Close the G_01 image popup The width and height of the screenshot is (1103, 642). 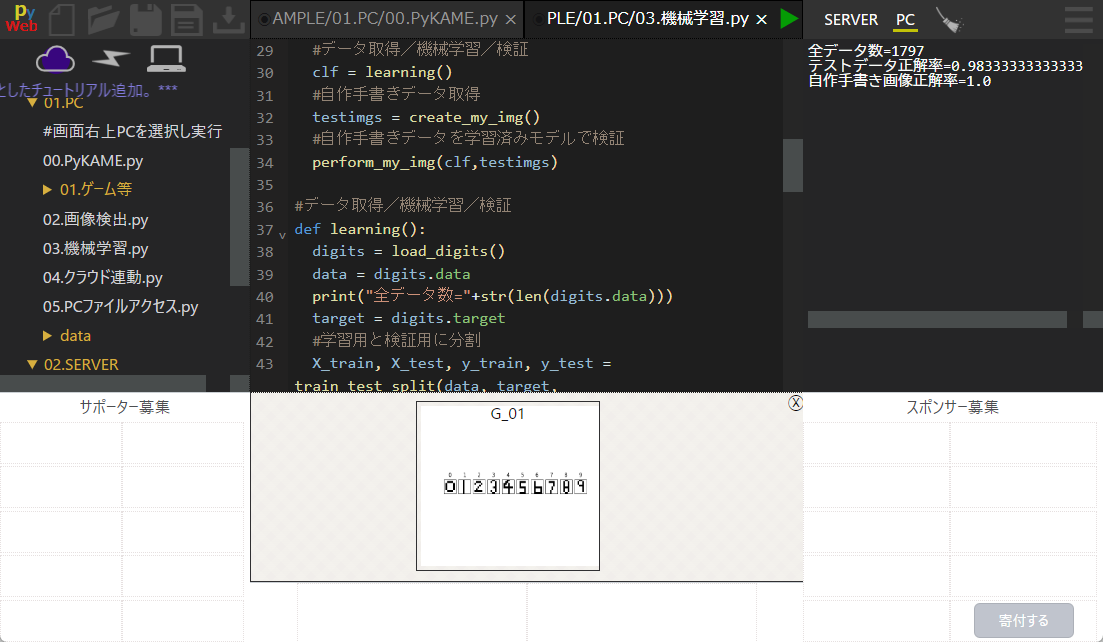tap(795, 402)
